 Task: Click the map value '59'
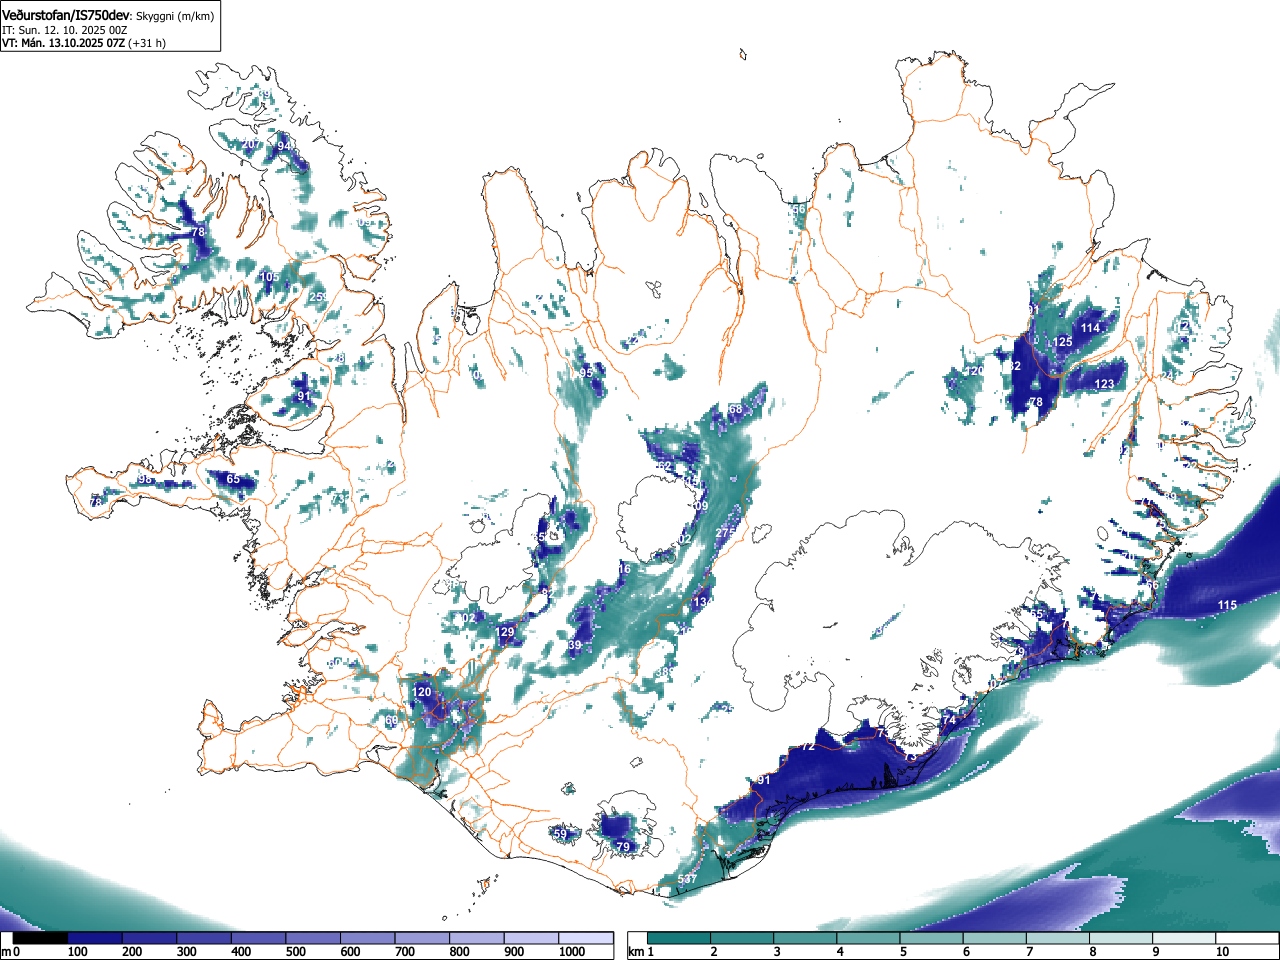(560, 834)
